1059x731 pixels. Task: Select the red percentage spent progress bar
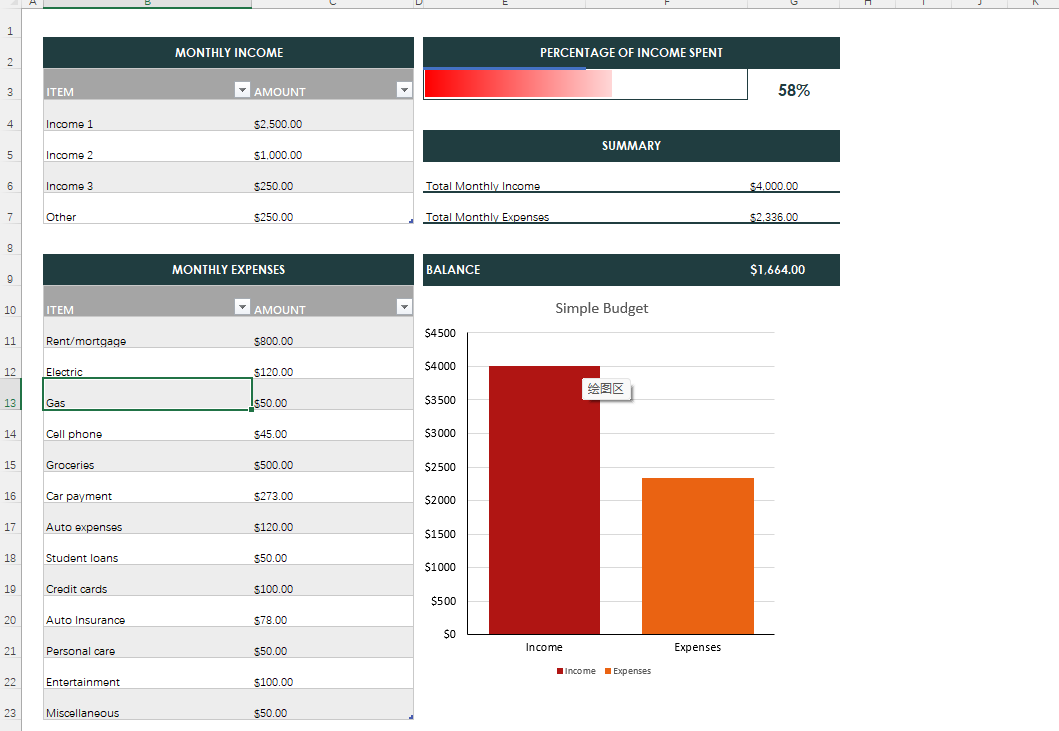click(x=518, y=84)
